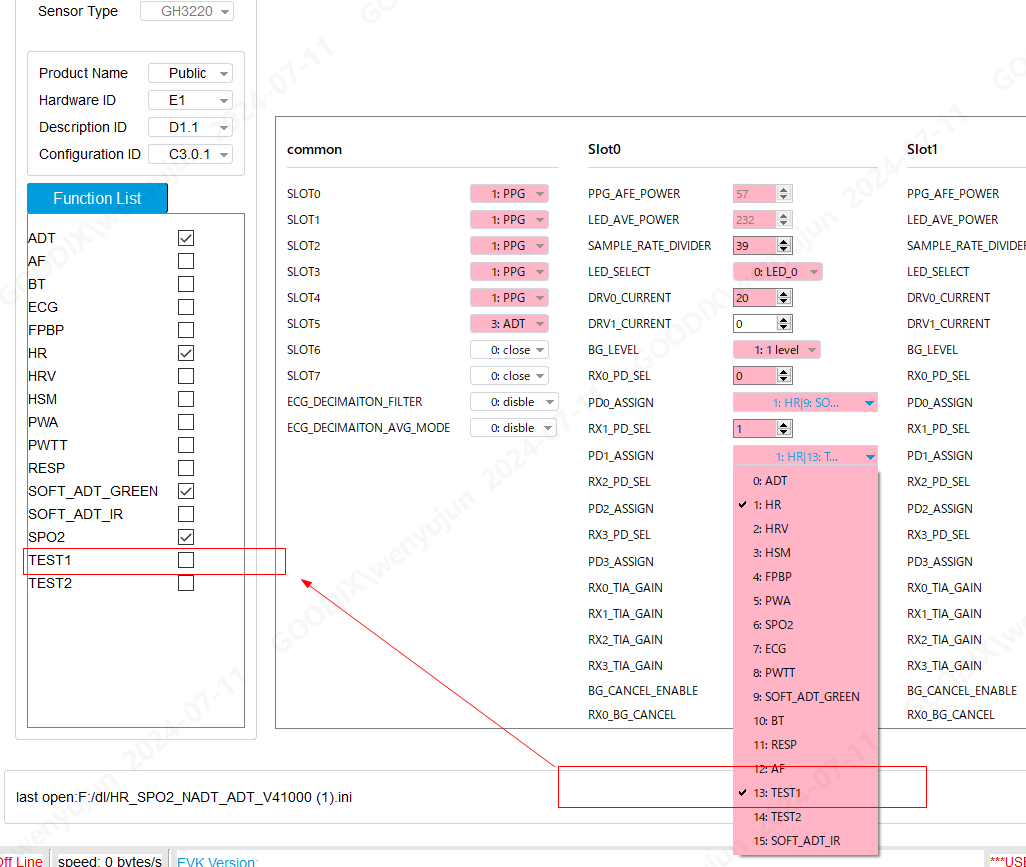Enable the ECG function checkbox

[x=185, y=307]
